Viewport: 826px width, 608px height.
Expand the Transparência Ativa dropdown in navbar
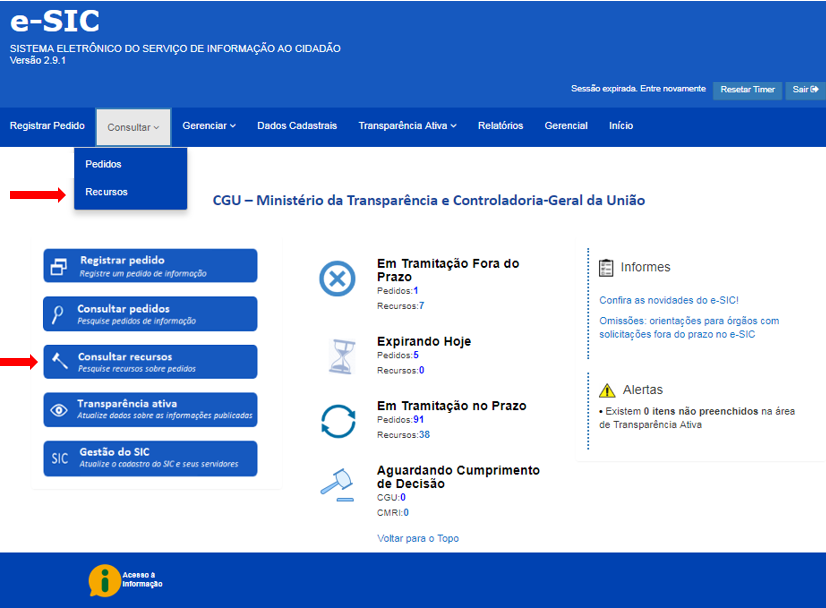coord(407,126)
